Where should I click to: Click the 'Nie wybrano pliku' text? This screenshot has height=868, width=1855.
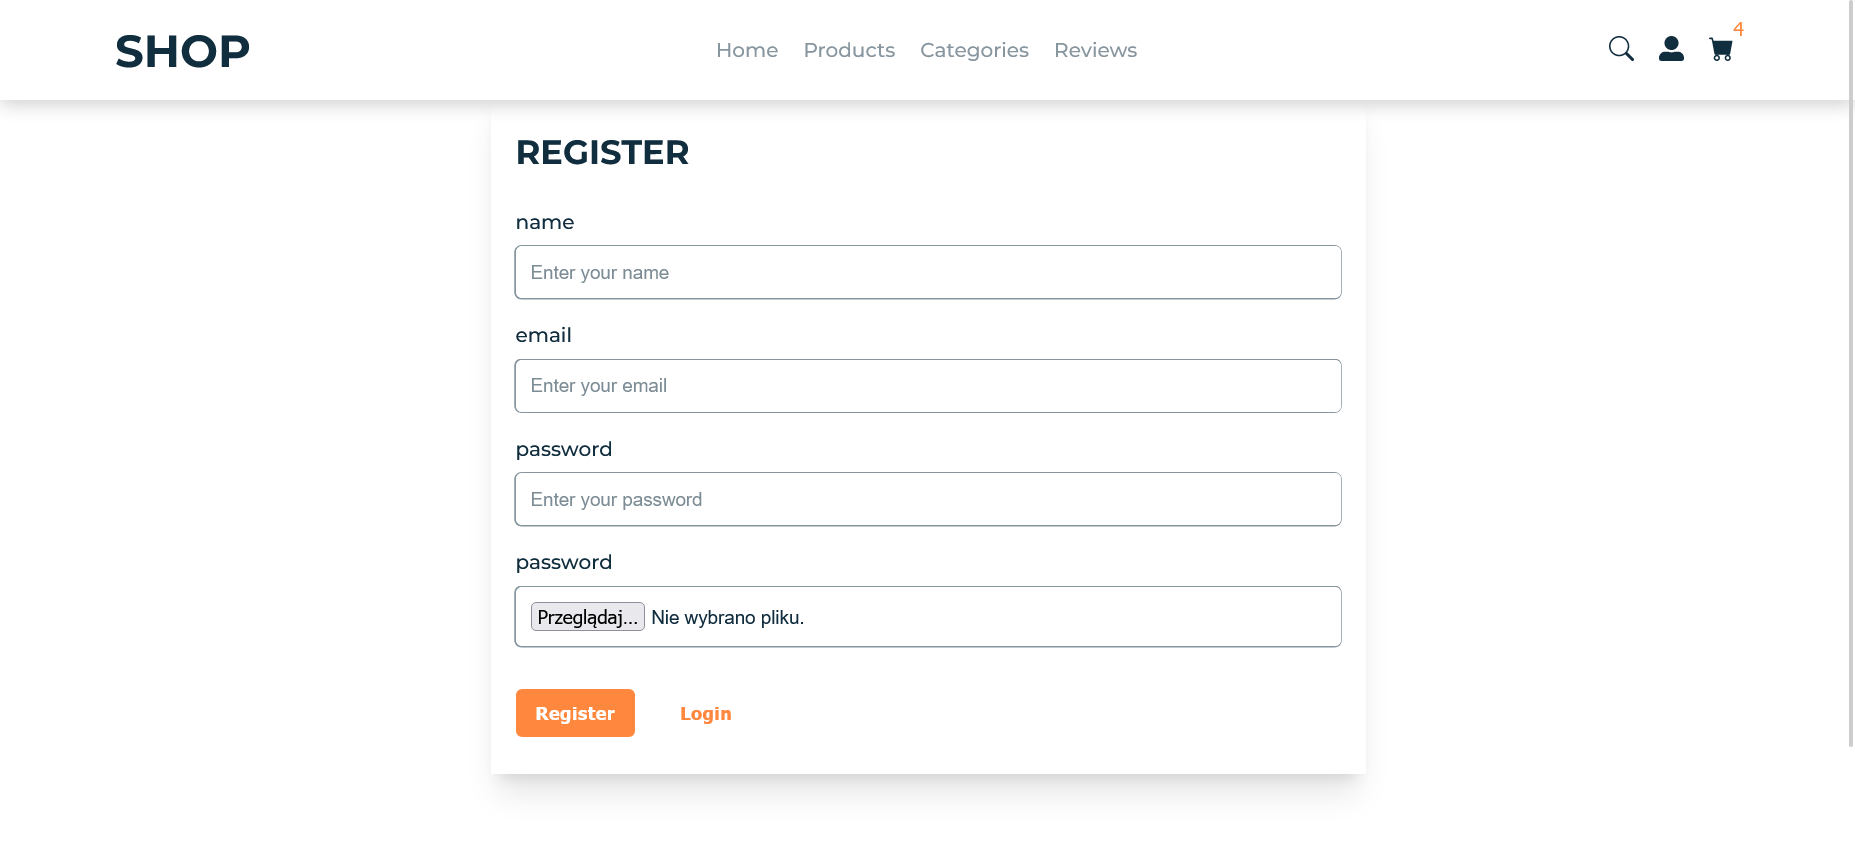coord(727,617)
